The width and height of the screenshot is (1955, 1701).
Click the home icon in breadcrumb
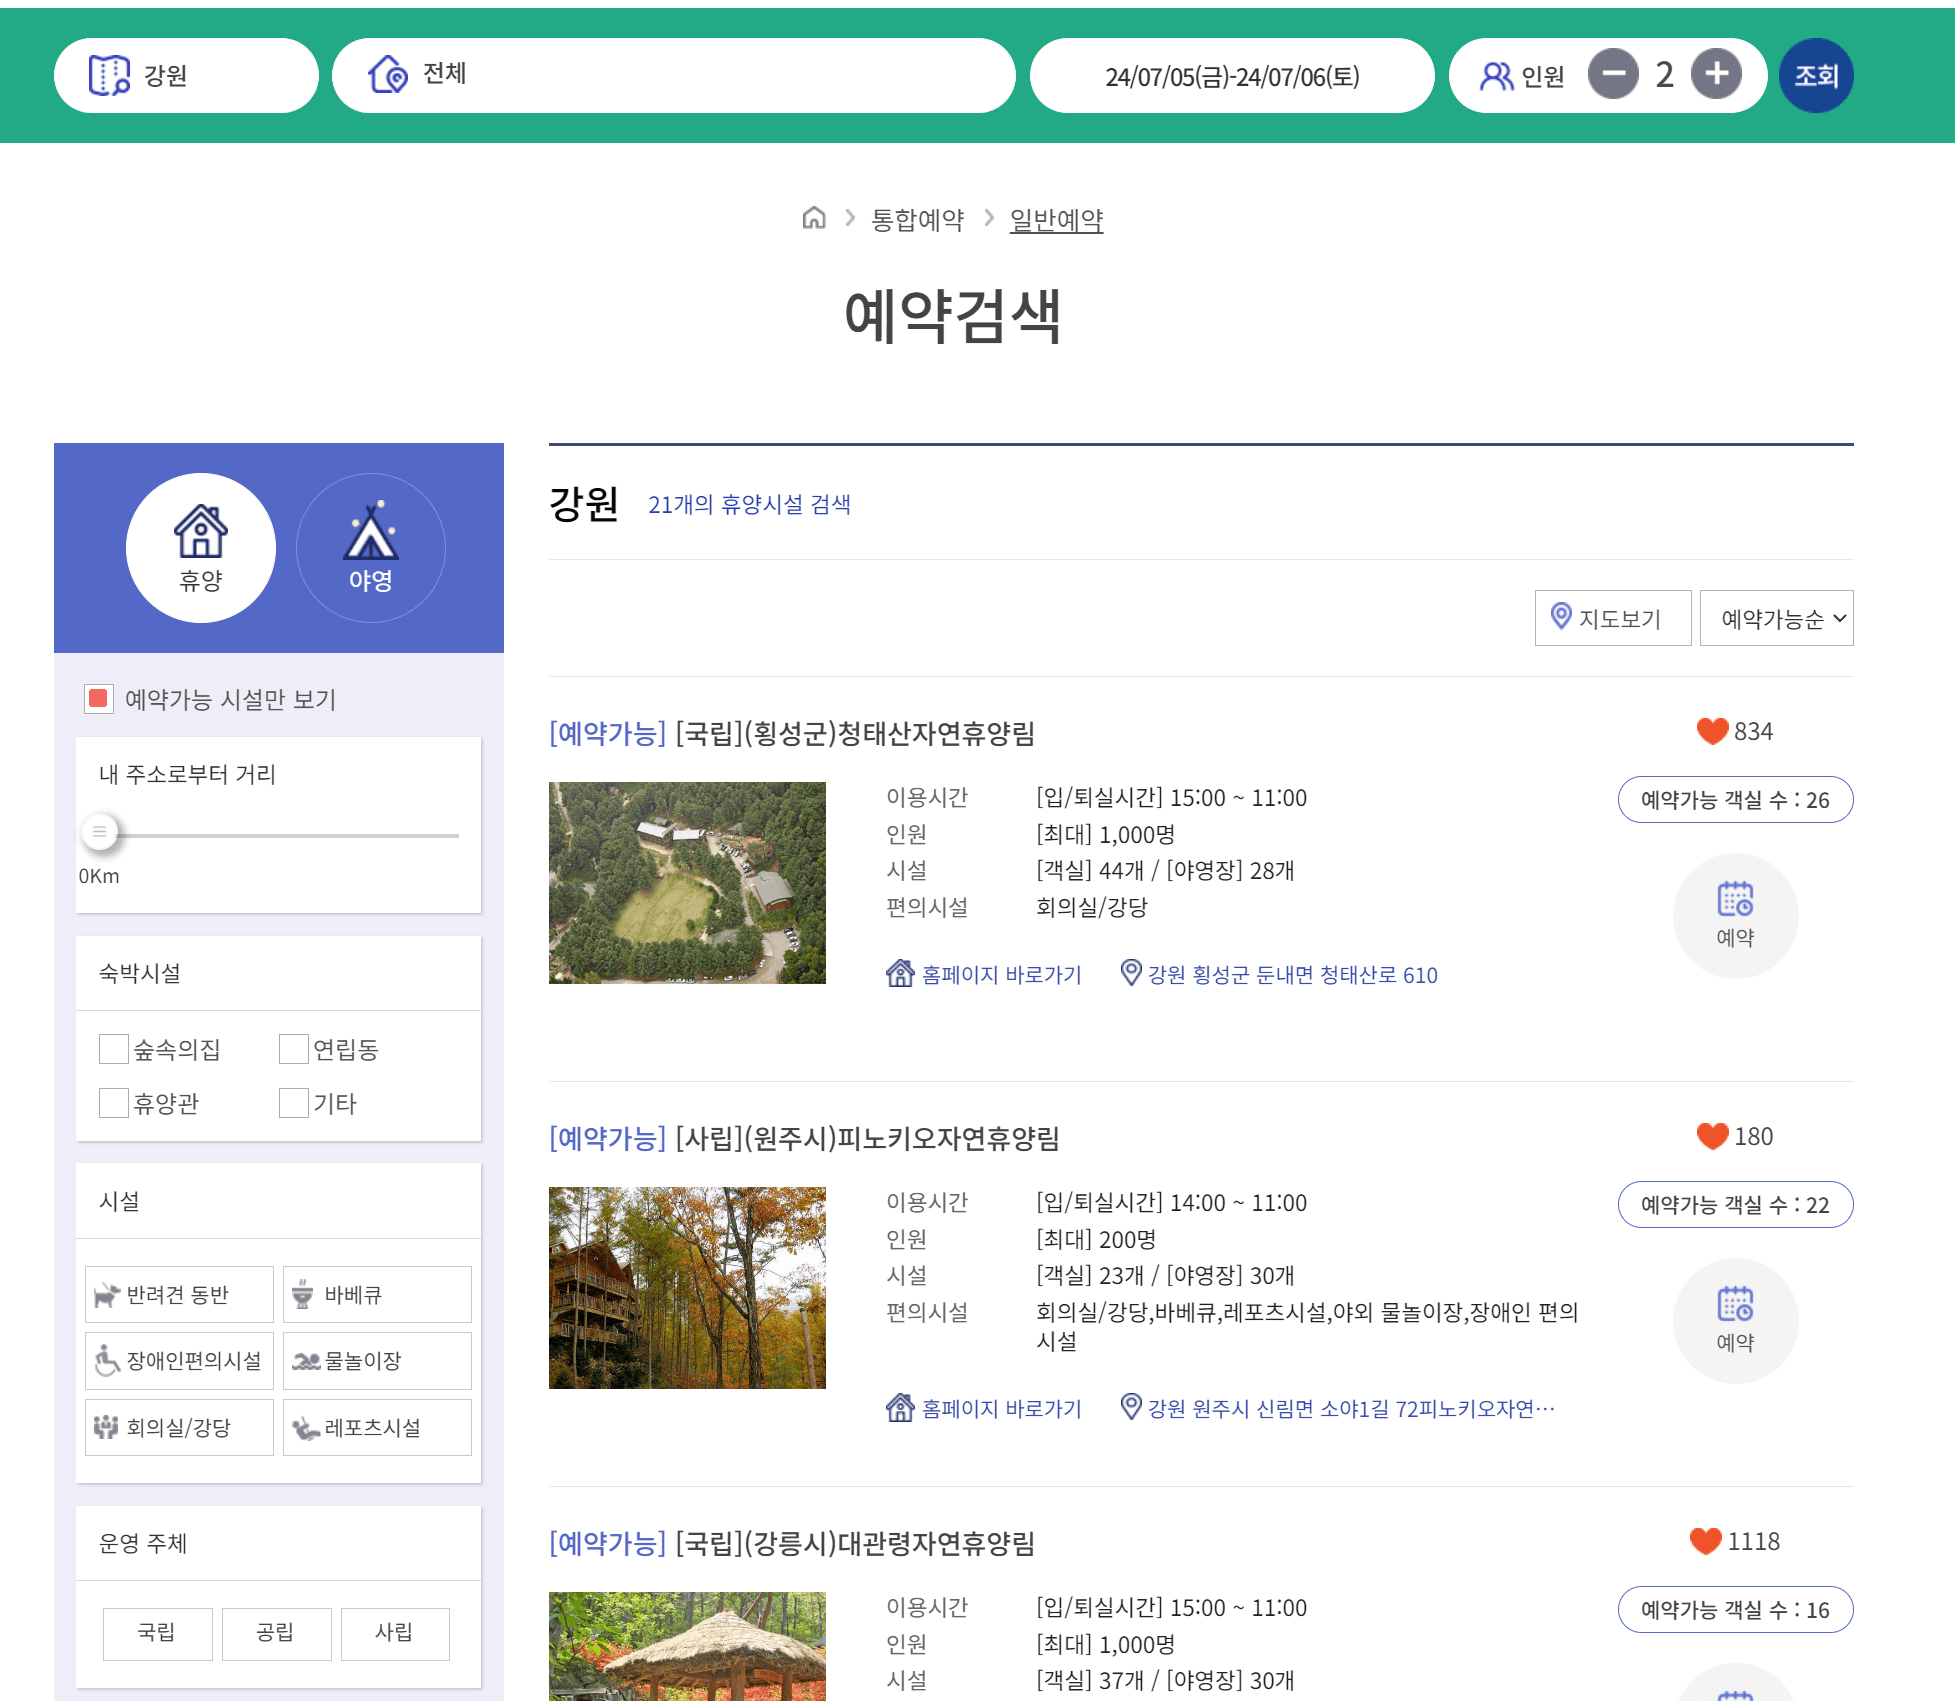pos(814,218)
